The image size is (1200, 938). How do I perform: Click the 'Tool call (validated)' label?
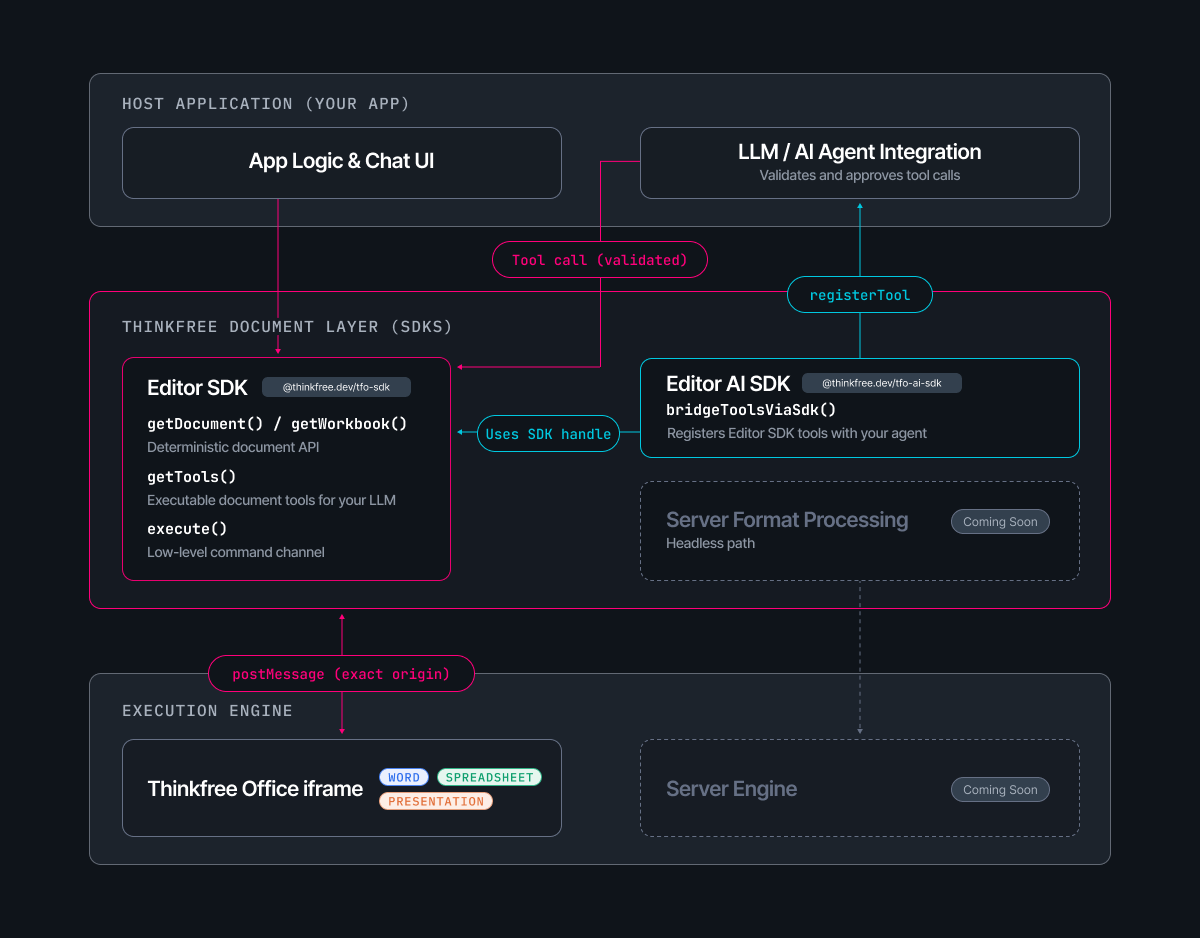[x=600, y=260]
